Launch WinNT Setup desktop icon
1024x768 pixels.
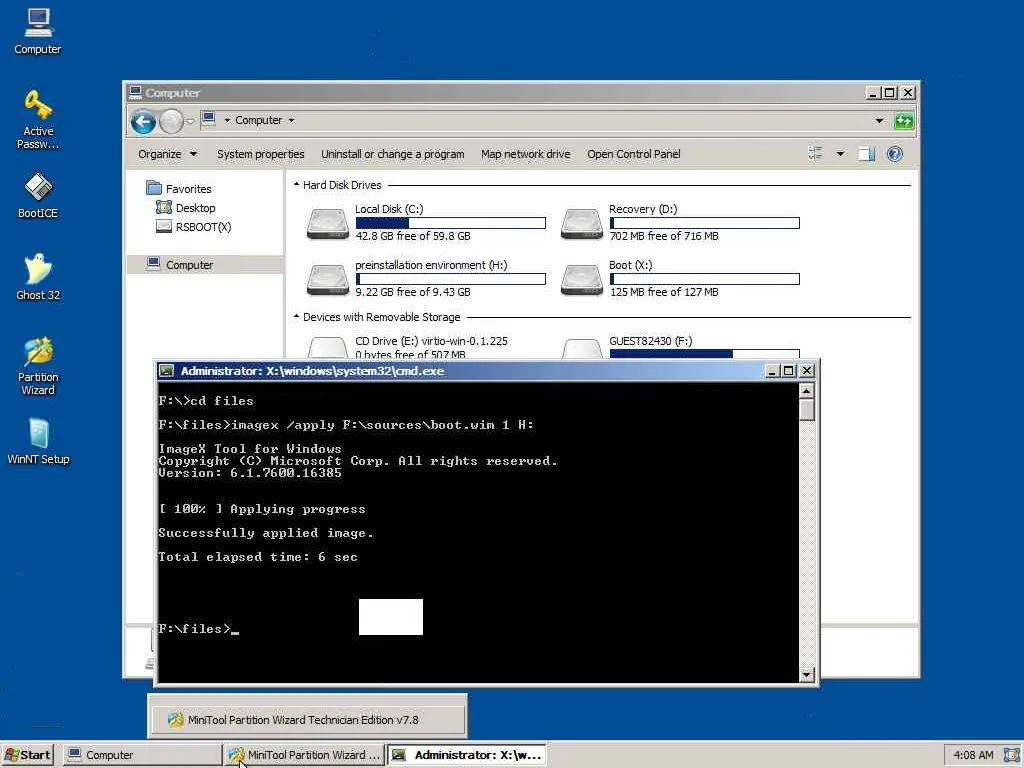click(x=38, y=441)
